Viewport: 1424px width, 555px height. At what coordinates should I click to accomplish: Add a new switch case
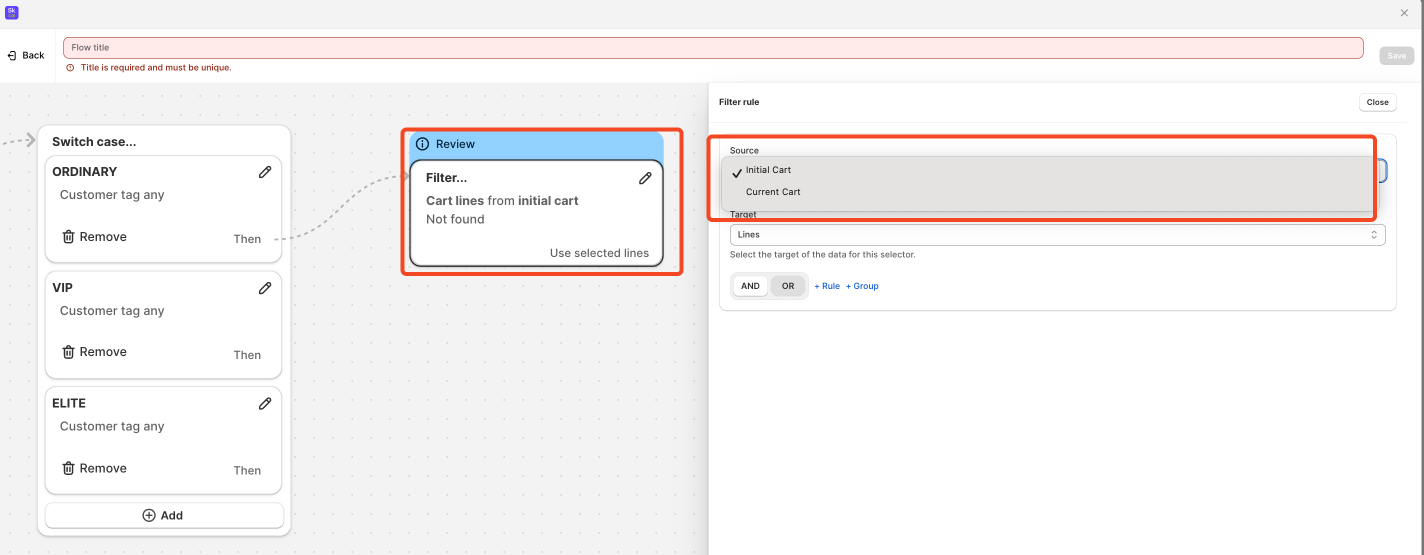click(x=164, y=515)
